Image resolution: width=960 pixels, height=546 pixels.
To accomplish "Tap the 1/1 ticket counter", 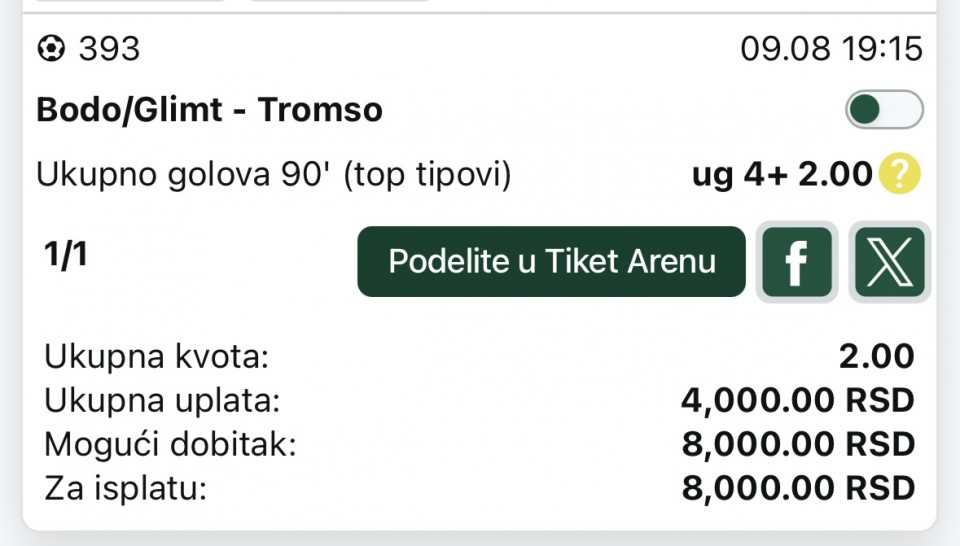I will [x=66, y=254].
